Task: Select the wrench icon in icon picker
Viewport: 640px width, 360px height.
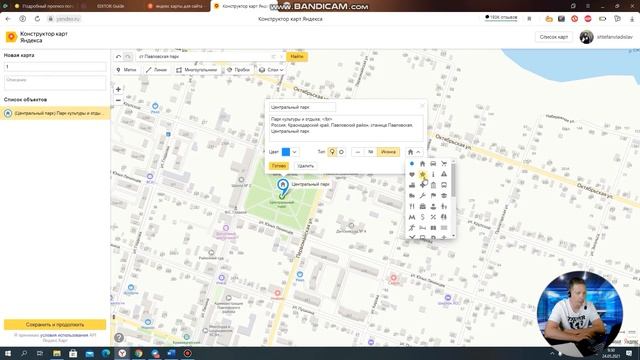Action: tap(422, 196)
